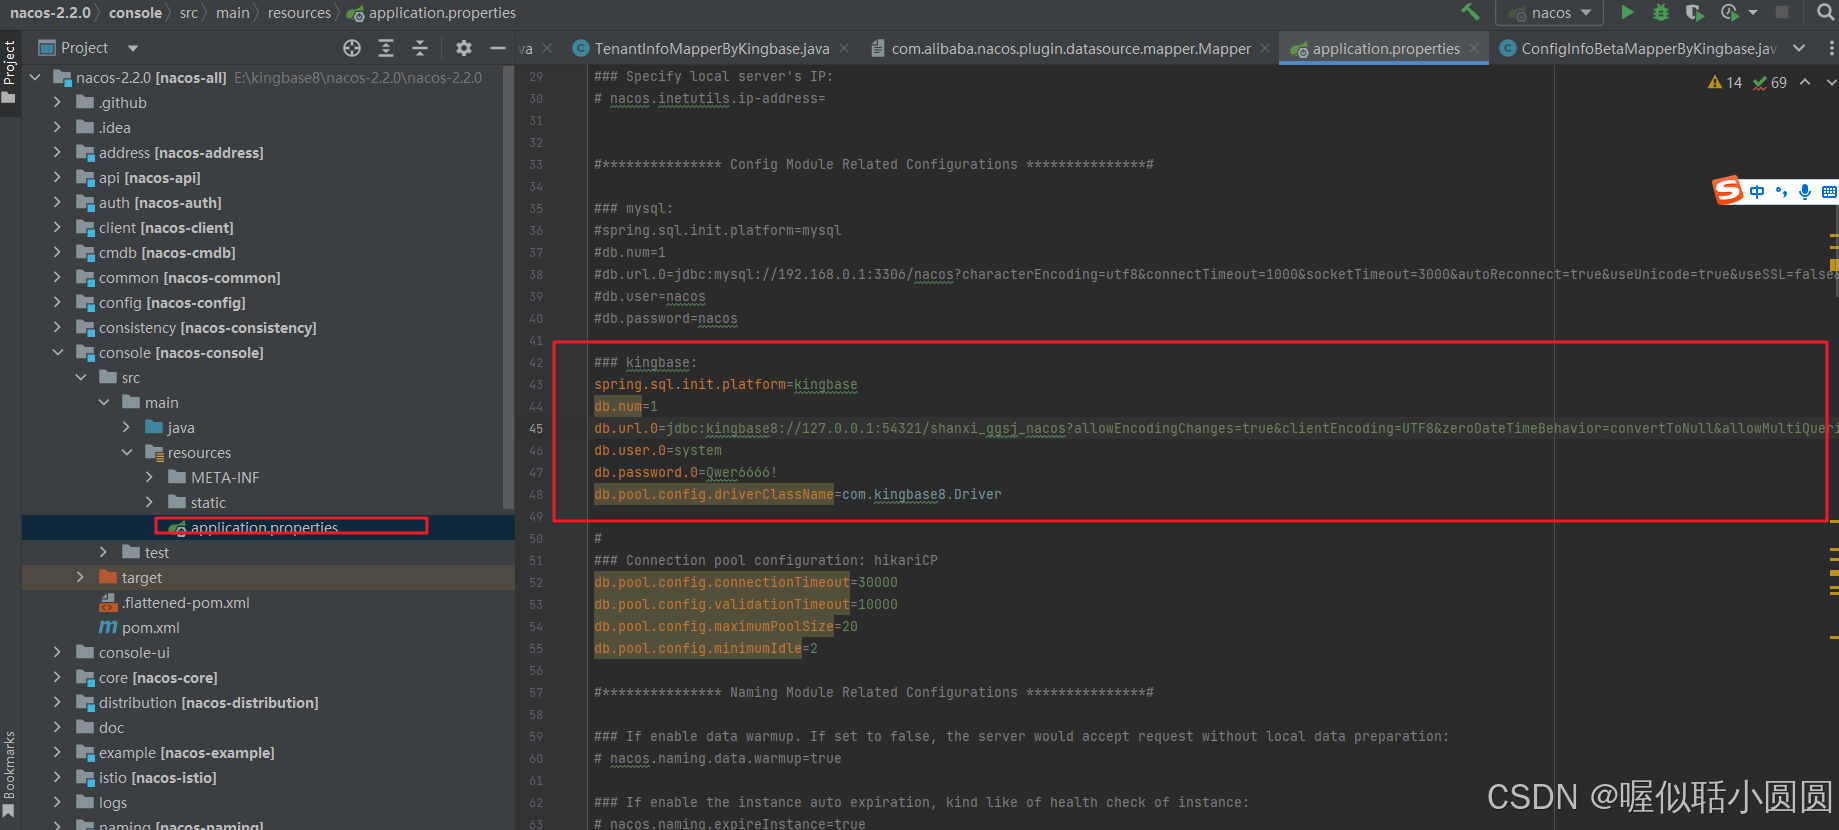Expand the target folder
The image size is (1839, 830).
pyautogui.click(x=81, y=577)
